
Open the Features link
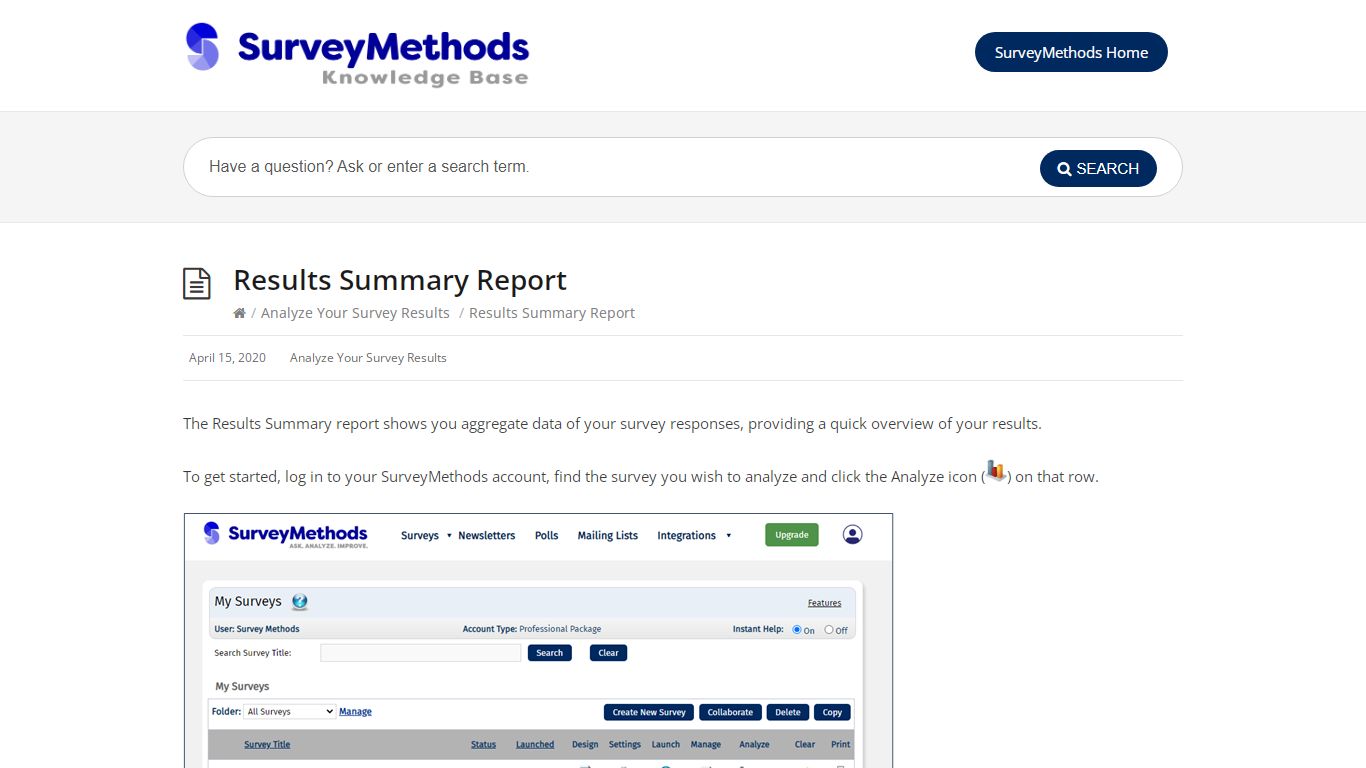(x=825, y=603)
